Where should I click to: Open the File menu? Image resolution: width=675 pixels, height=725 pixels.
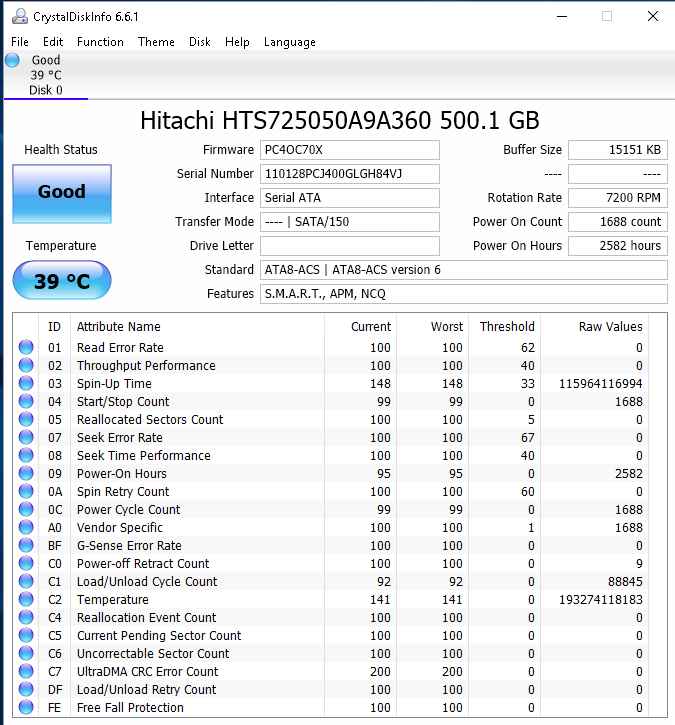[19, 42]
